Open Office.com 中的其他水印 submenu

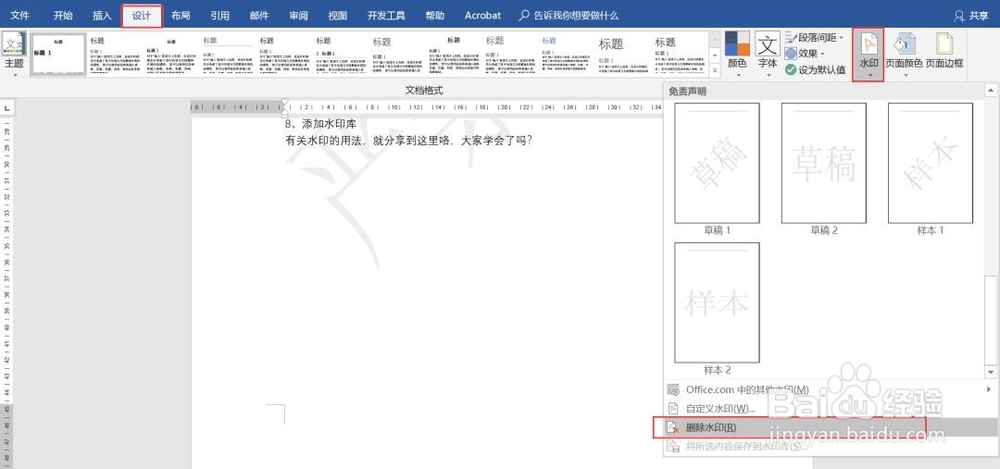click(830, 389)
